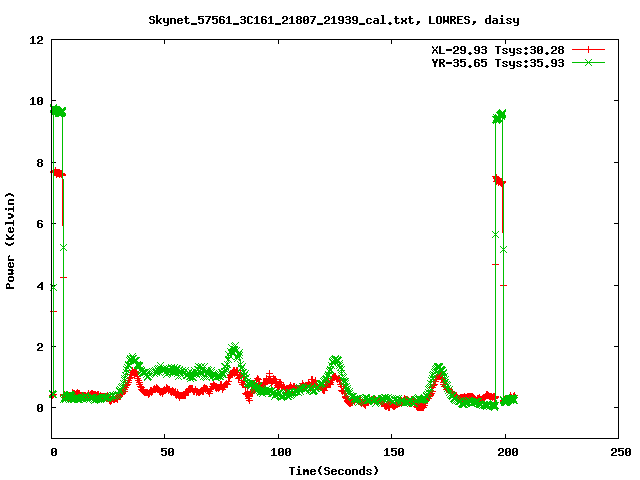Image resolution: width=640 pixels, height=480 pixels.
Task: Click the y-axis tick label 6
Action: tap(40, 224)
